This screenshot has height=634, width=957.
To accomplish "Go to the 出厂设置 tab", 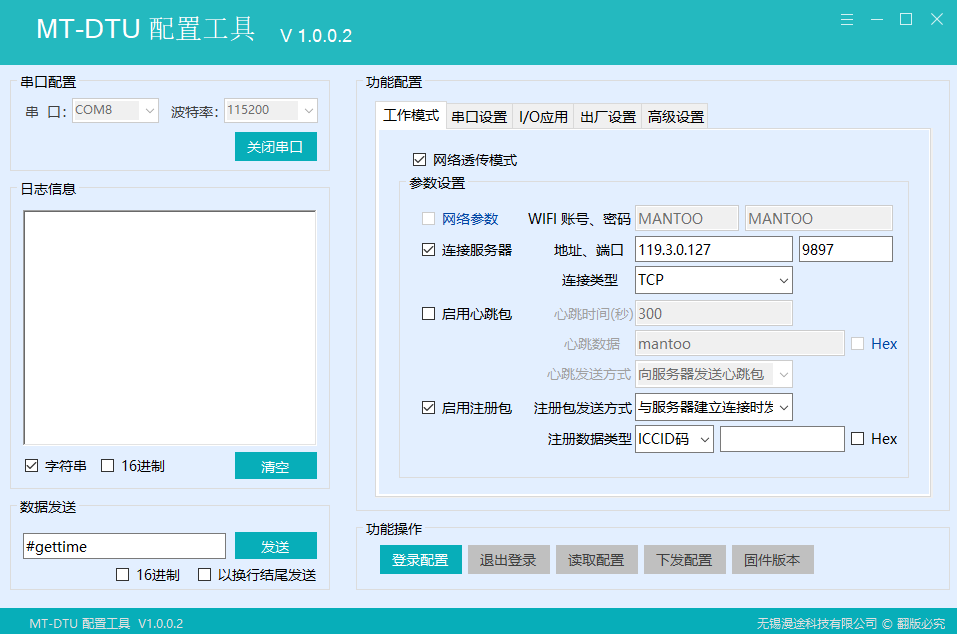I will click(608, 117).
